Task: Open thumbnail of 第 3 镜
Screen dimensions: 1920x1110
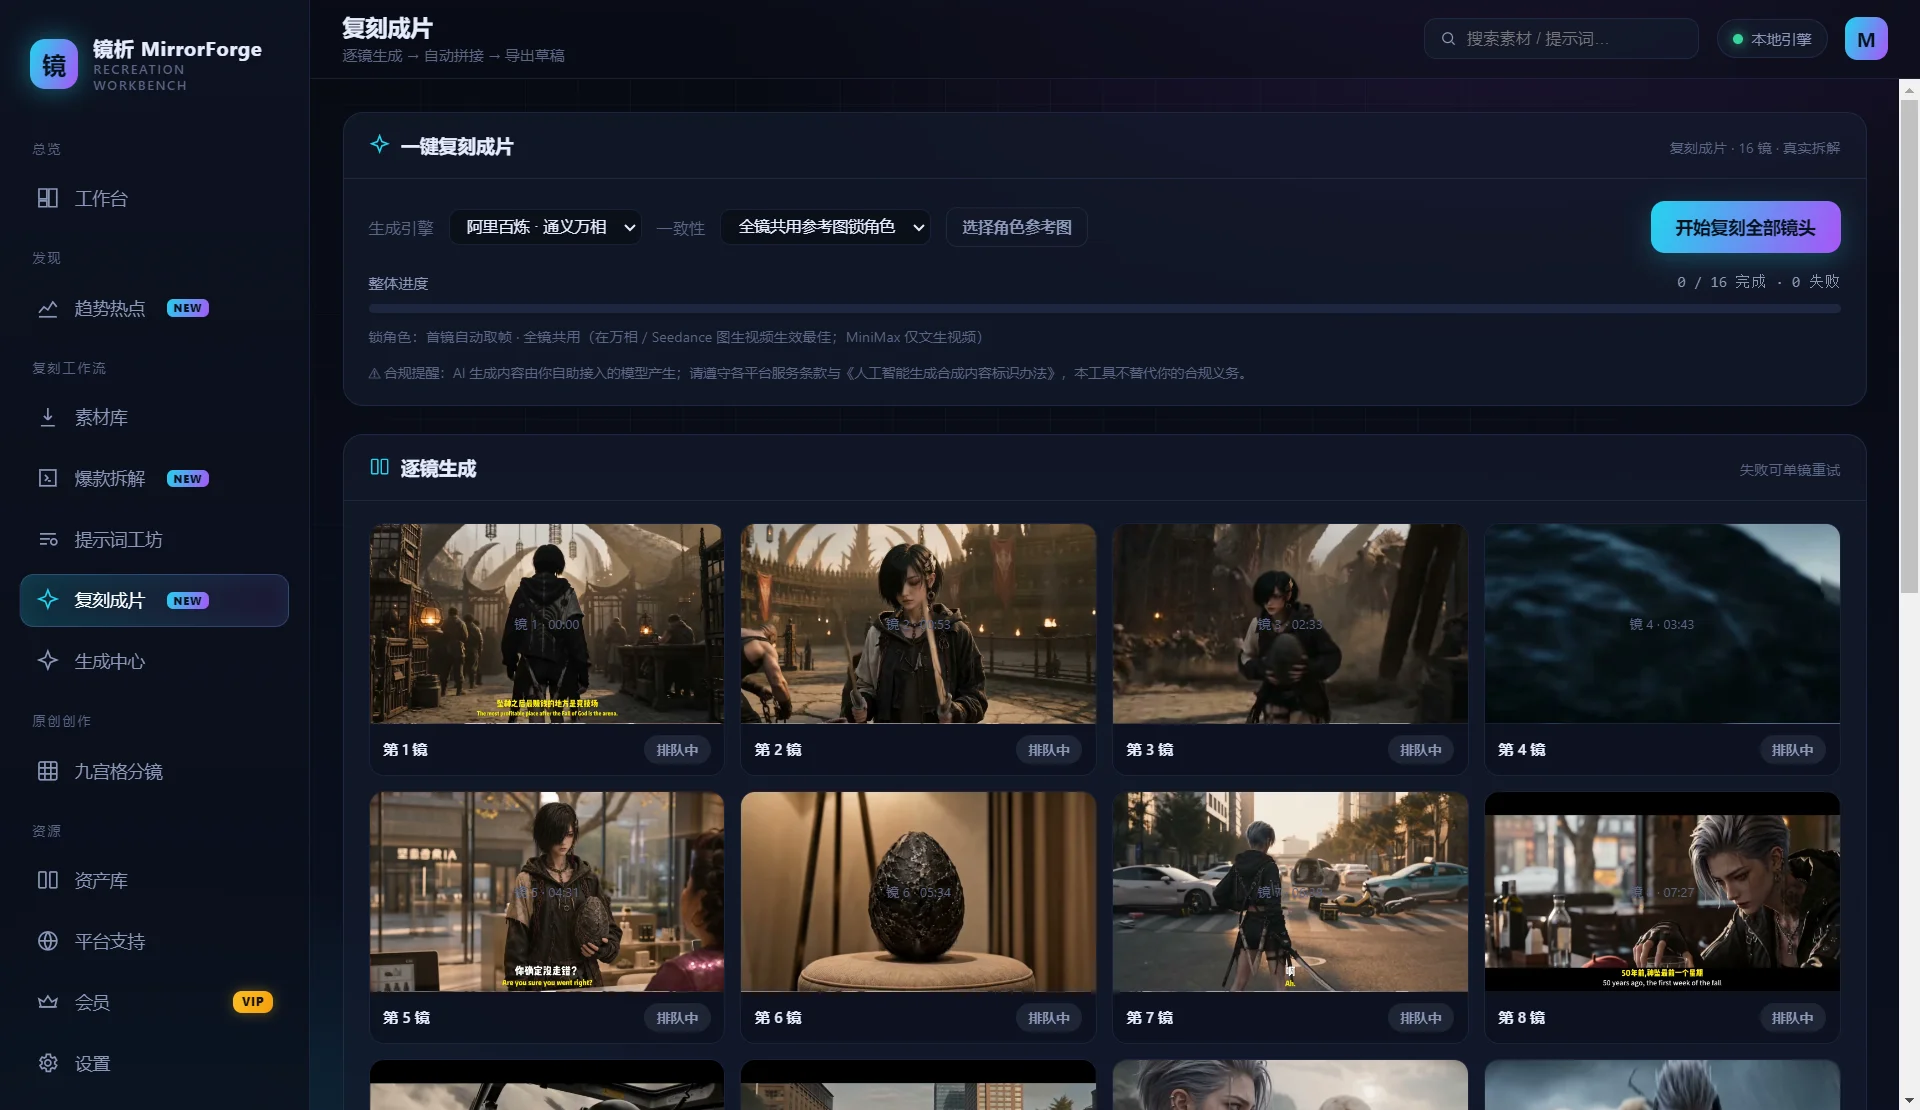Action: [1290, 623]
